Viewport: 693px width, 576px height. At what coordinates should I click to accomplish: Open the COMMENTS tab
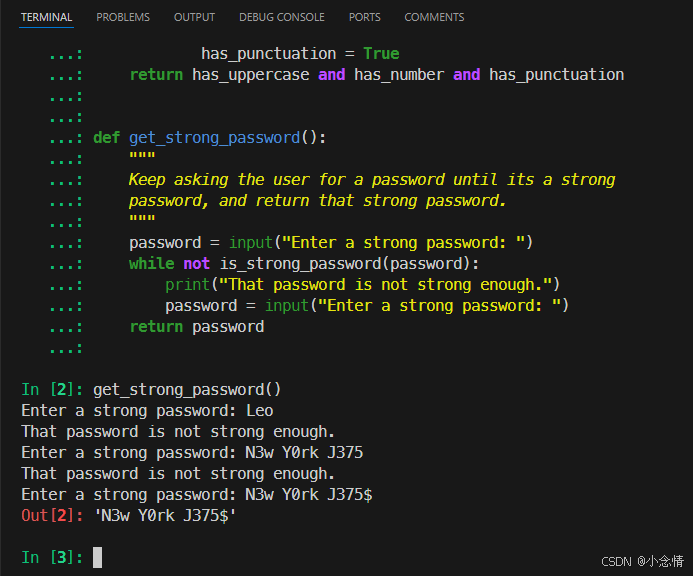pos(434,17)
